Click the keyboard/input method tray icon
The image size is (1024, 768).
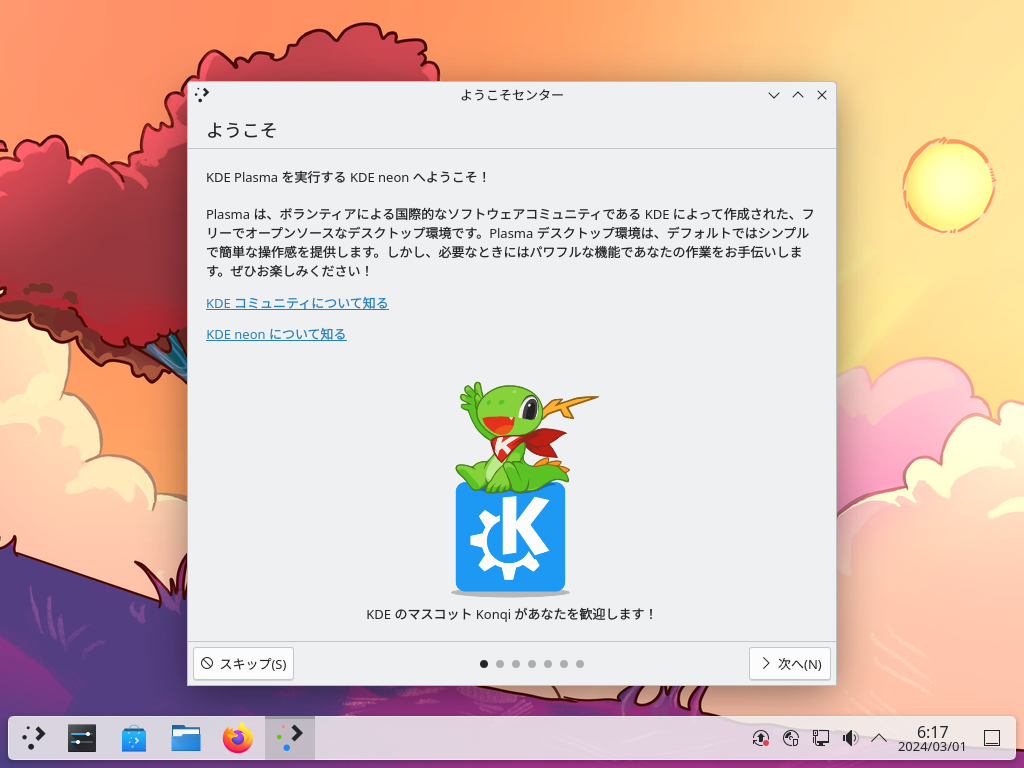click(791, 738)
